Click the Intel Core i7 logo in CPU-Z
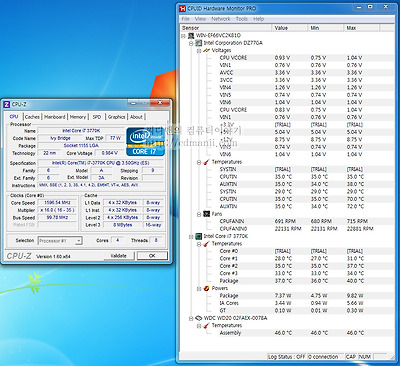Viewport: 400px width, 366px height. (145, 142)
